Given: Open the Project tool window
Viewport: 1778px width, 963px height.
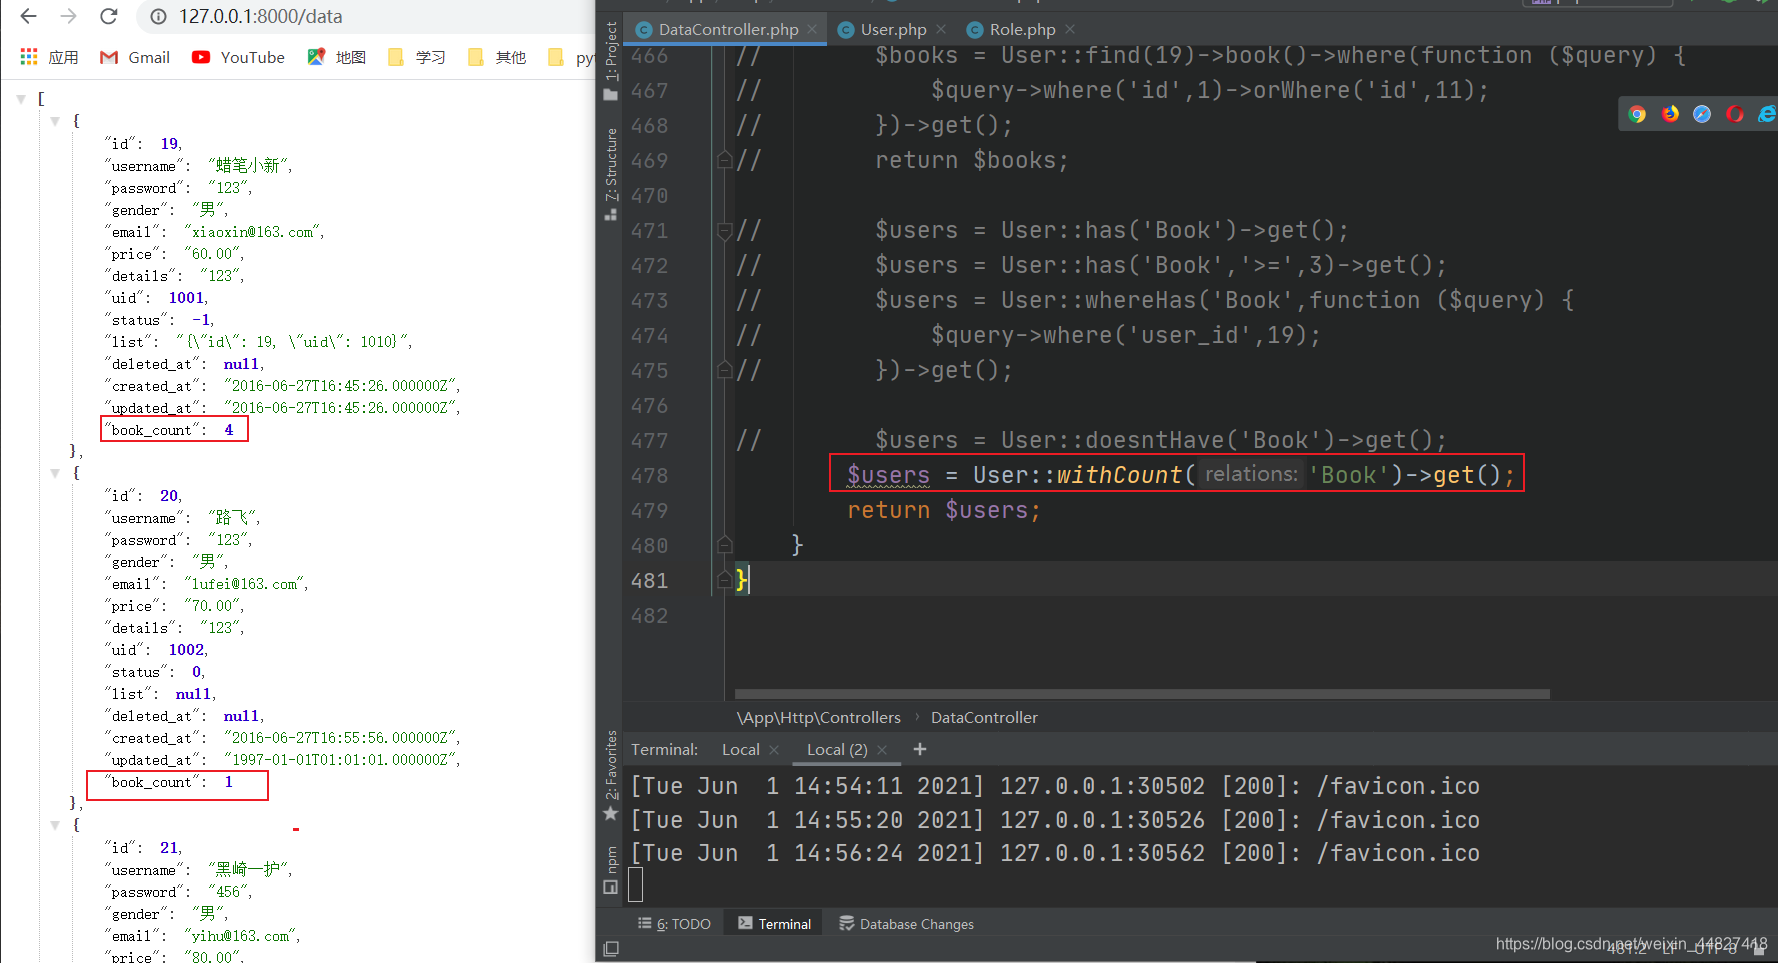Looking at the screenshot, I should pyautogui.click(x=610, y=60).
